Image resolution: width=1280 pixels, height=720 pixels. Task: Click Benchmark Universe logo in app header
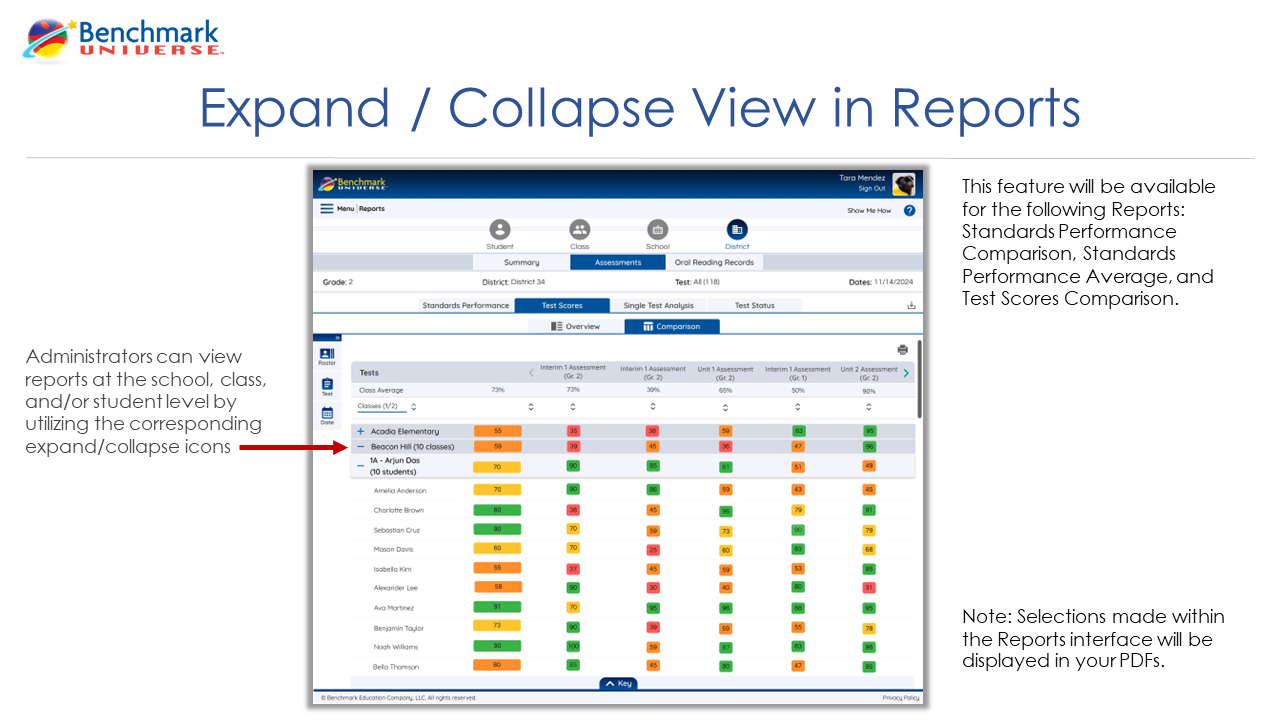tap(351, 184)
